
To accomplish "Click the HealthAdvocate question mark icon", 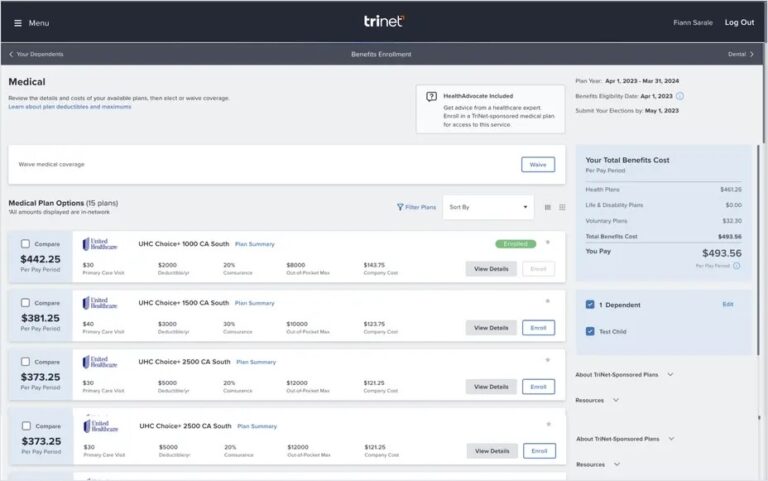I will click(x=431, y=97).
